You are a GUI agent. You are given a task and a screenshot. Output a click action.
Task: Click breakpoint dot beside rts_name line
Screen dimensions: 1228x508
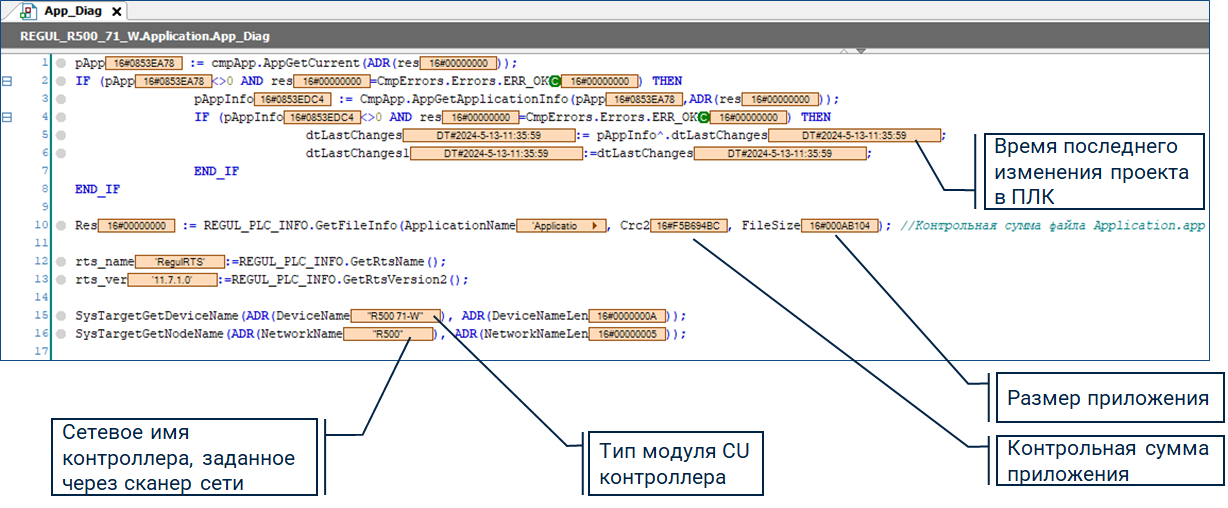[x=61, y=261]
